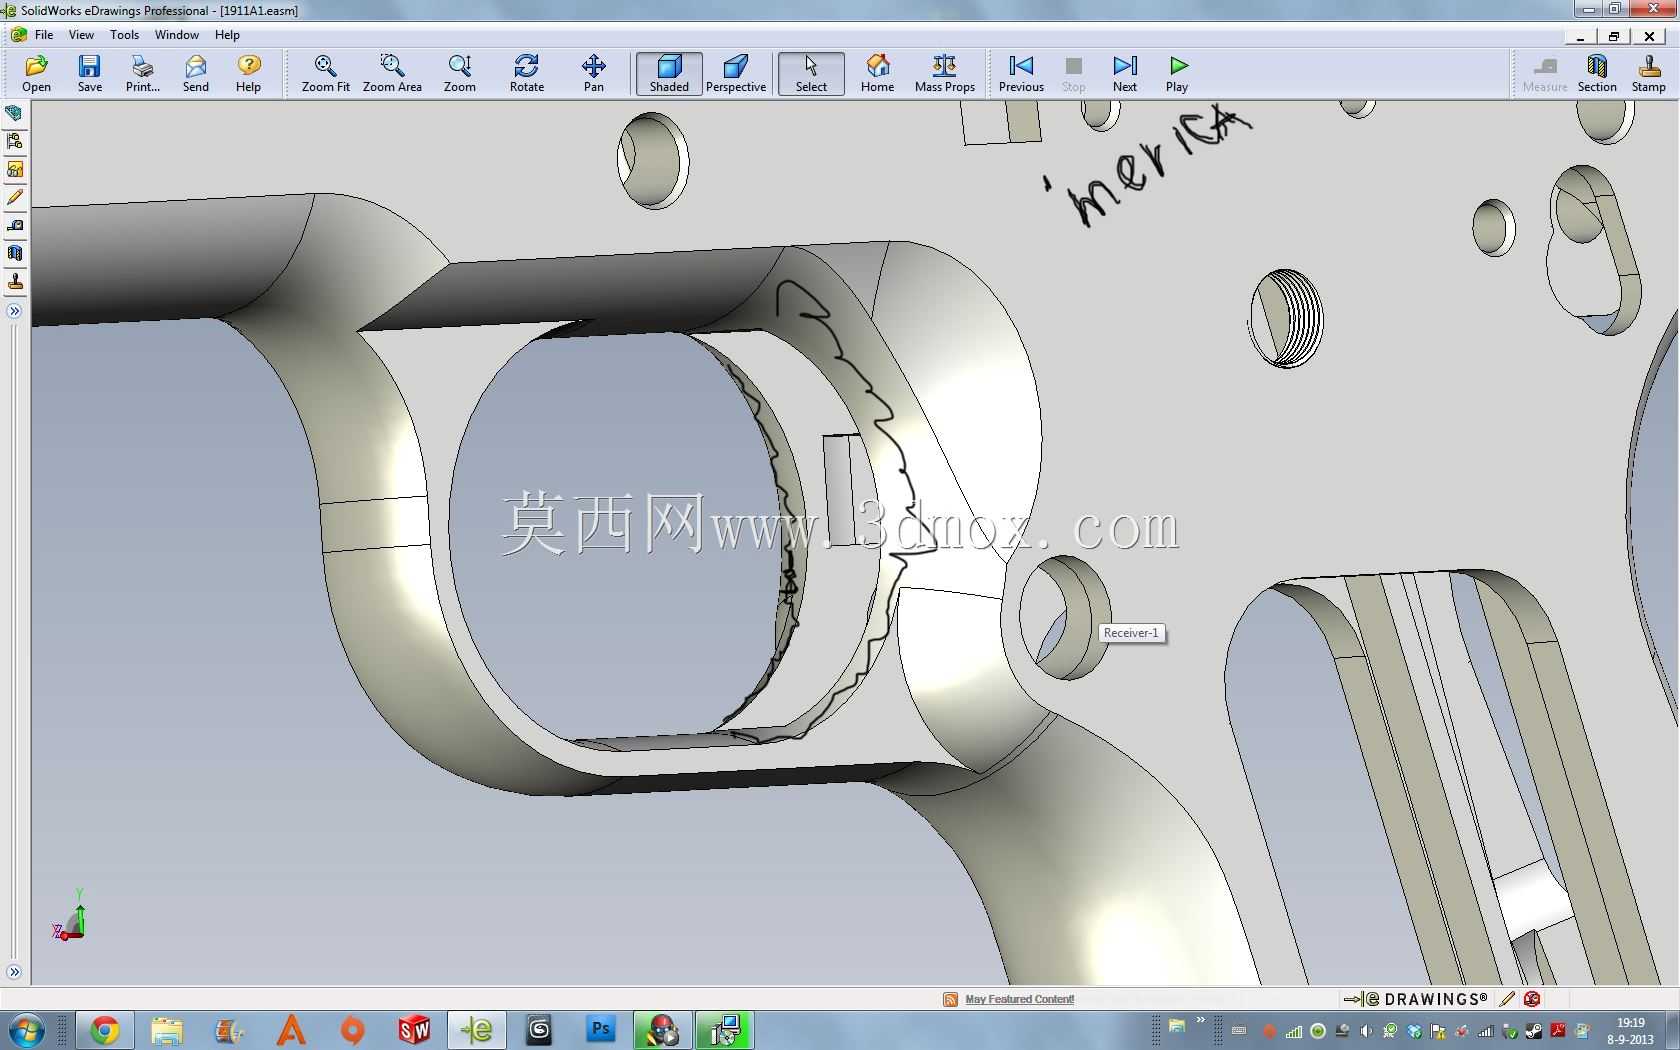
Task: Toggle Perspective view
Action: (736, 73)
